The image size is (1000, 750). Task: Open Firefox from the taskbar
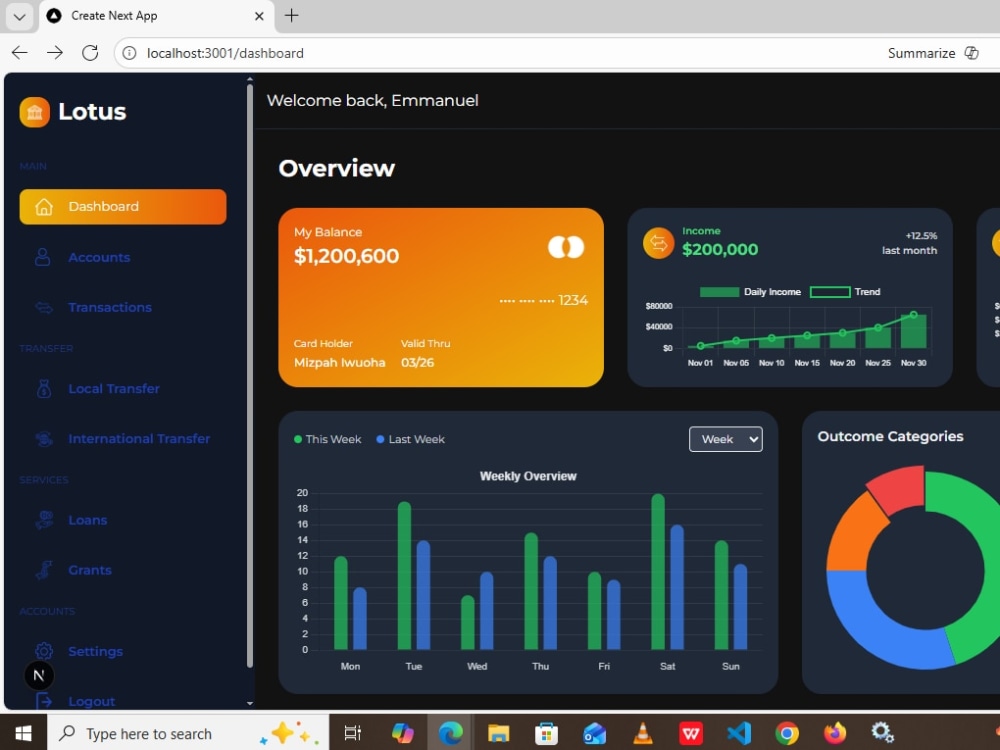pyautogui.click(x=835, y=733)
